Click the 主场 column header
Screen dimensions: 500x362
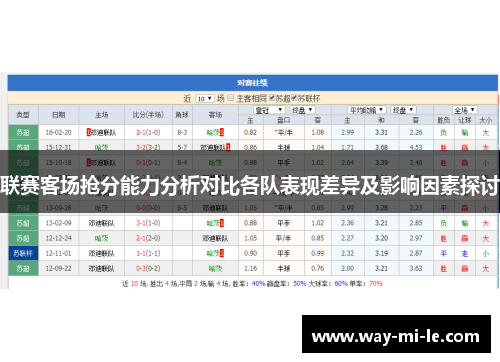click(x=102, y=115)
